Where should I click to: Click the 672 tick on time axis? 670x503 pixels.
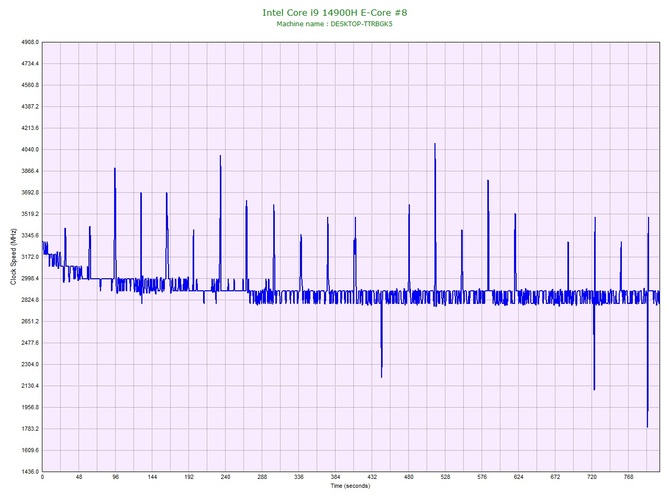555,477
